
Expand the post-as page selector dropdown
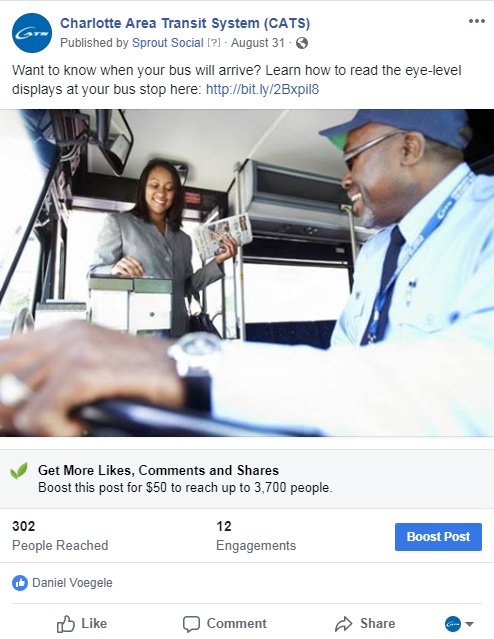[x=470, y=624]
